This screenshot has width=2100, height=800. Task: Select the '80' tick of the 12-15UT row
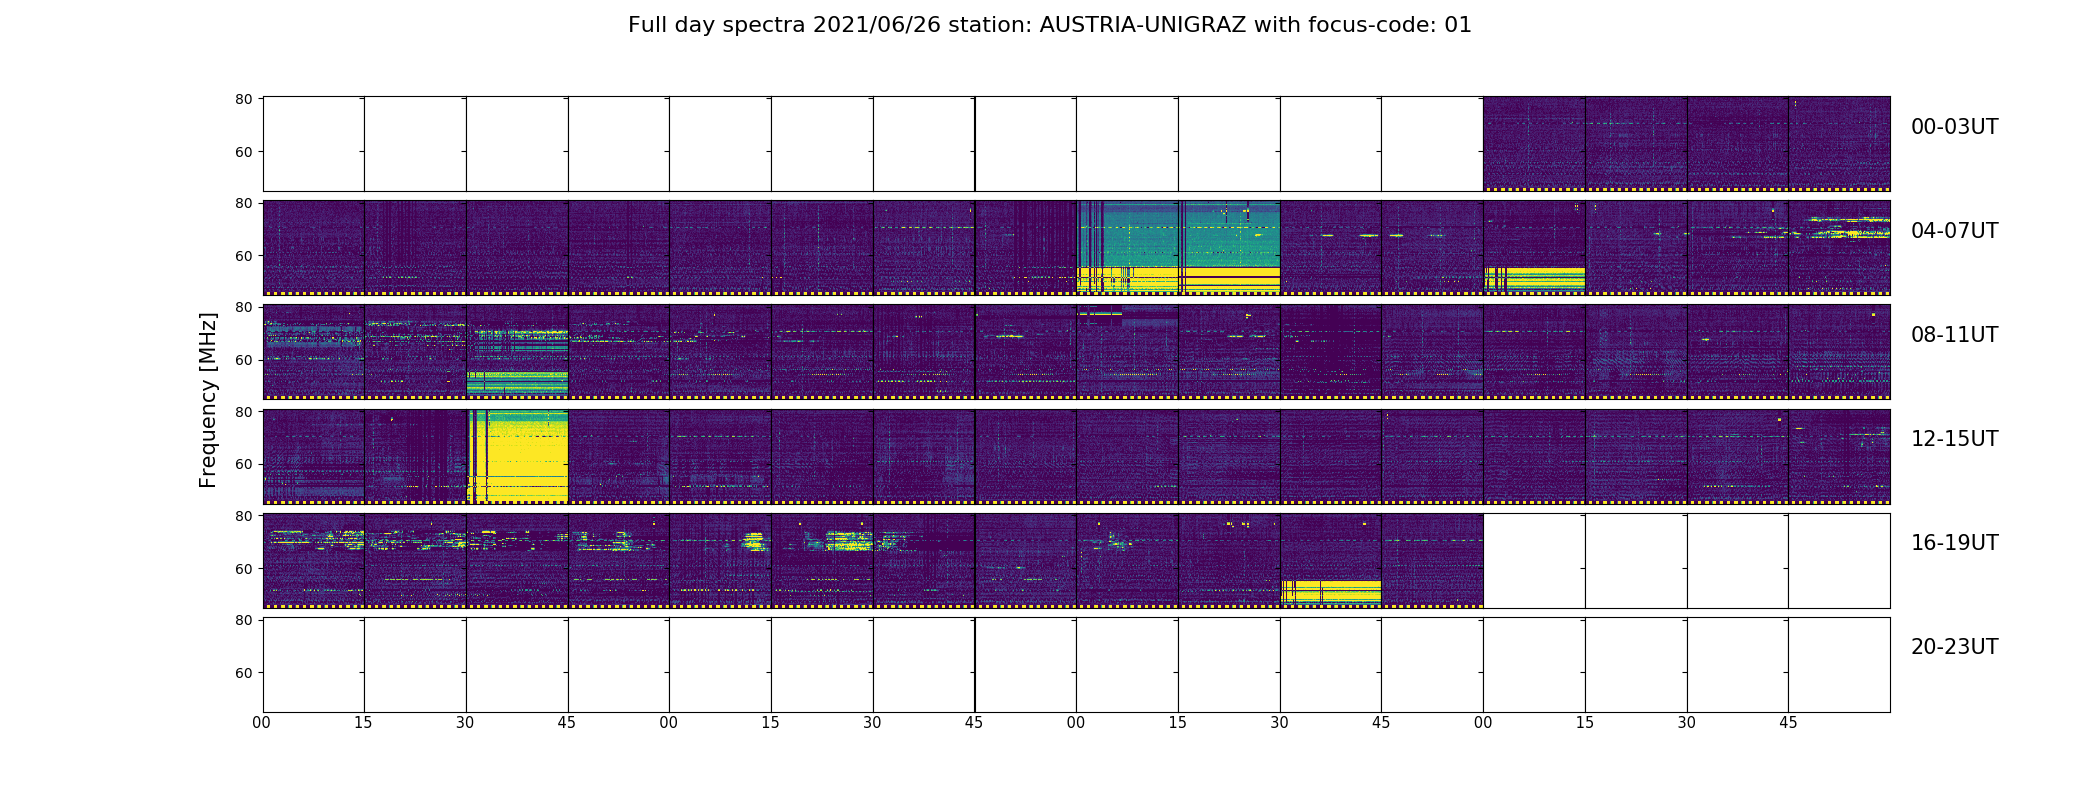coord(243,412)
